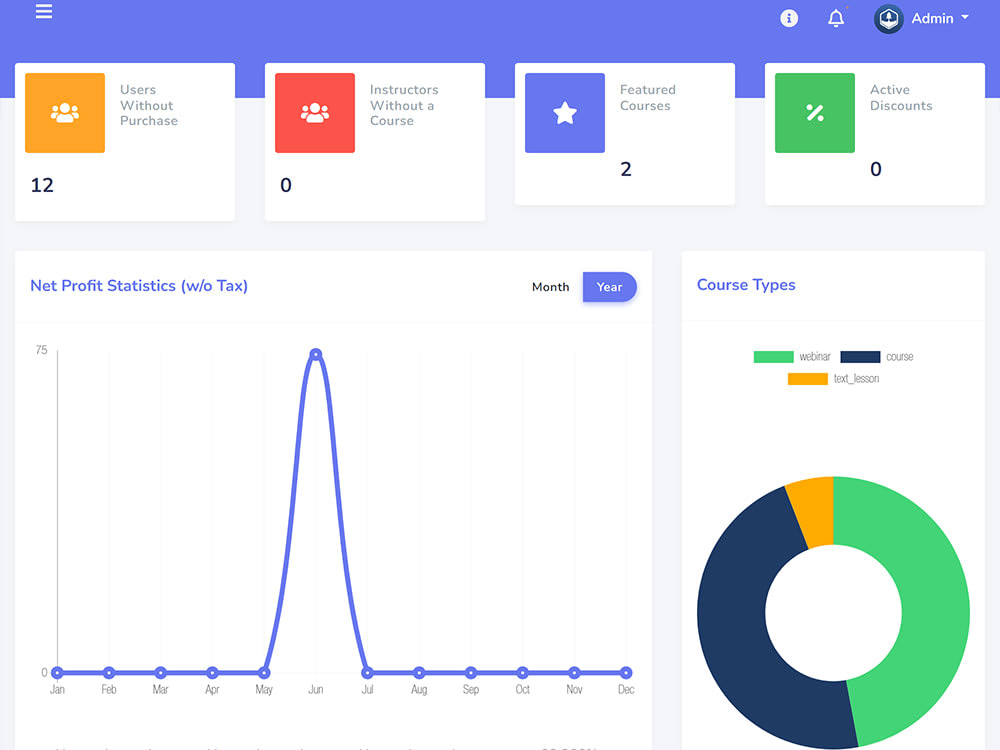Click the Admin avatar image
Image resolution: width=1000 pixels, height=750 pixels.
pyautogui.click(x=888, y=19)
